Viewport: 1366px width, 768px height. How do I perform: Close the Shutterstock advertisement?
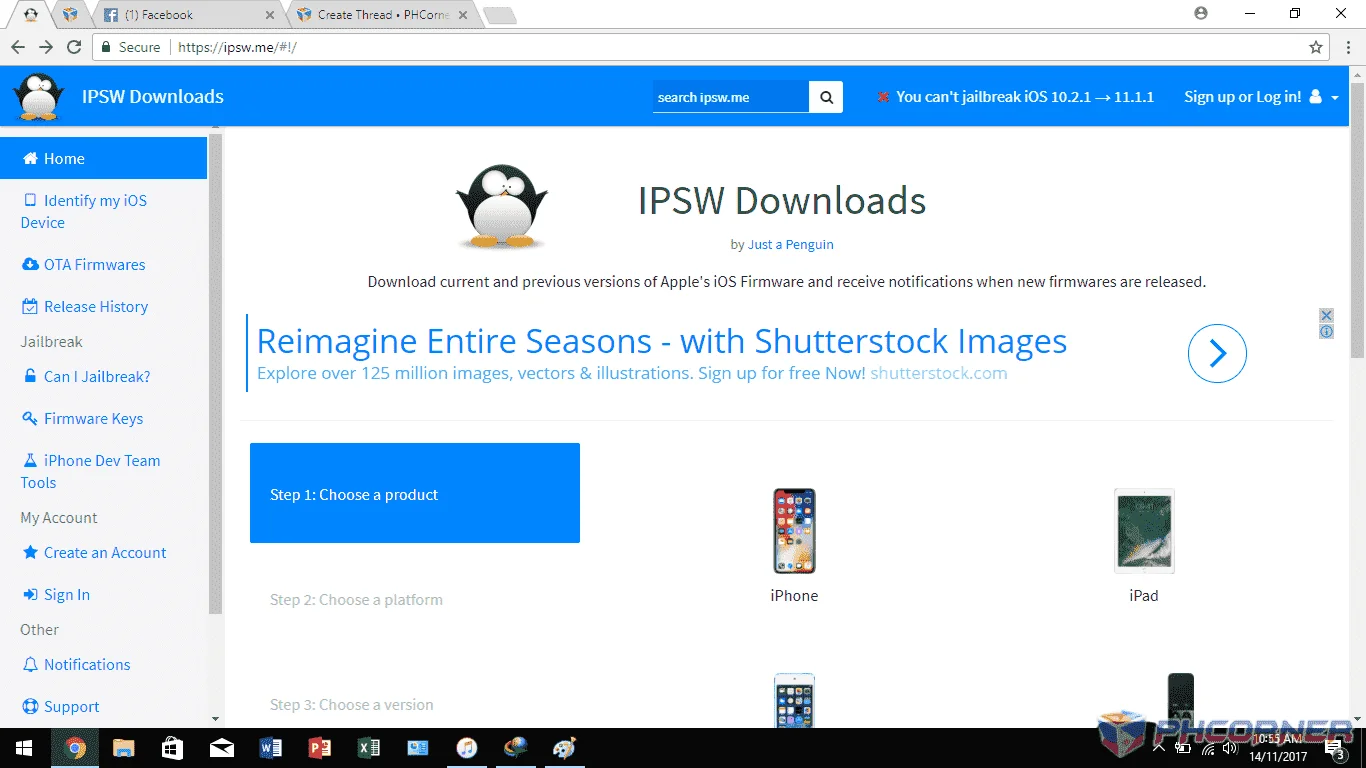click(x=1326, y=315)
